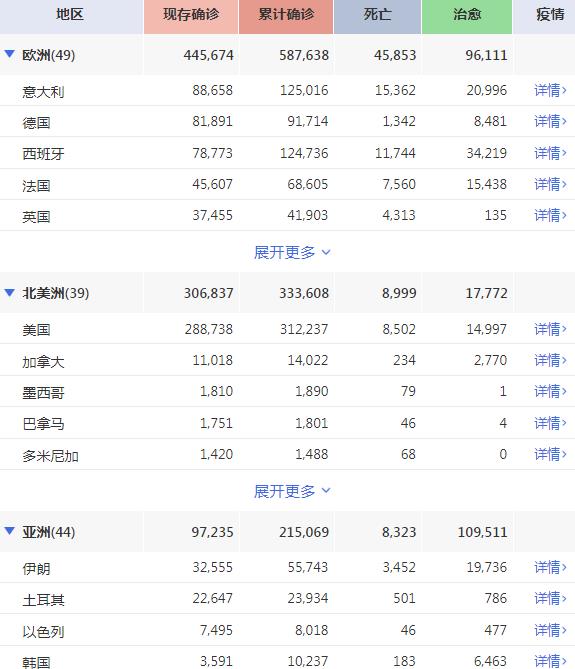Expand more North American countries via 展开更多
The width and height of the screenshot is (575, 669).
pyautogui.click(x=292, y=491)
